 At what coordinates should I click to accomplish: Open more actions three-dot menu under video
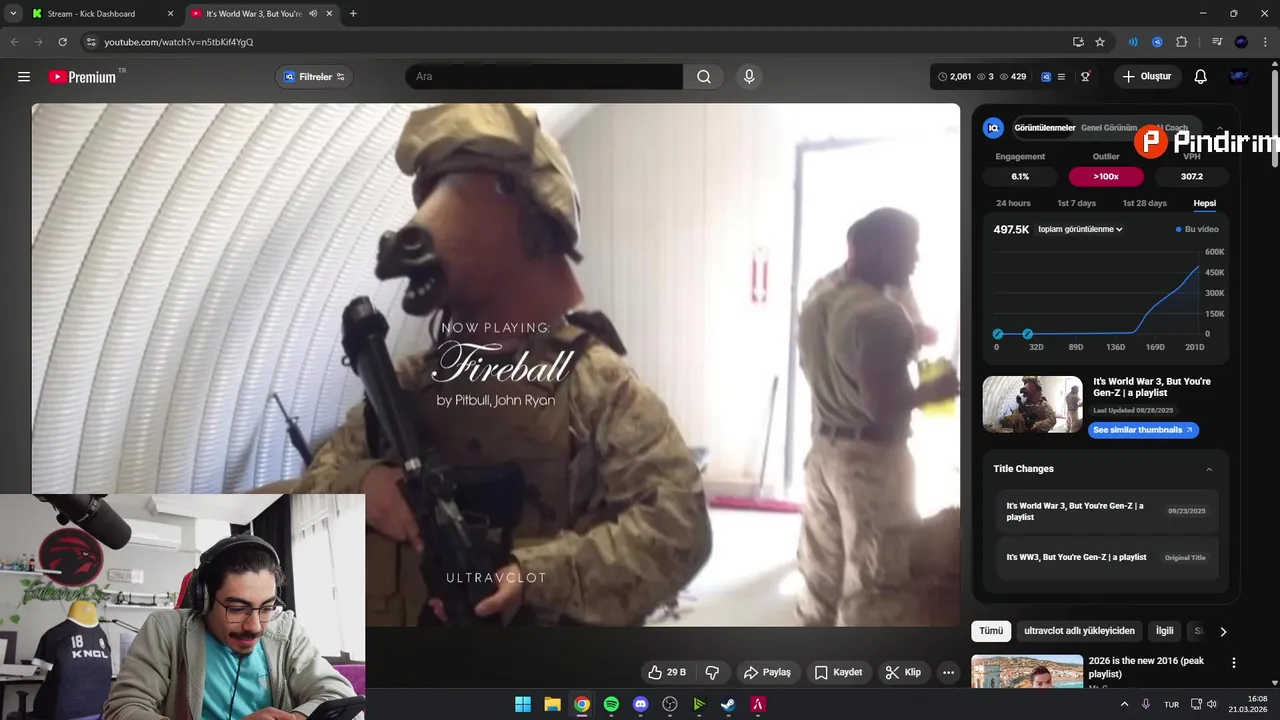(948, 672)
